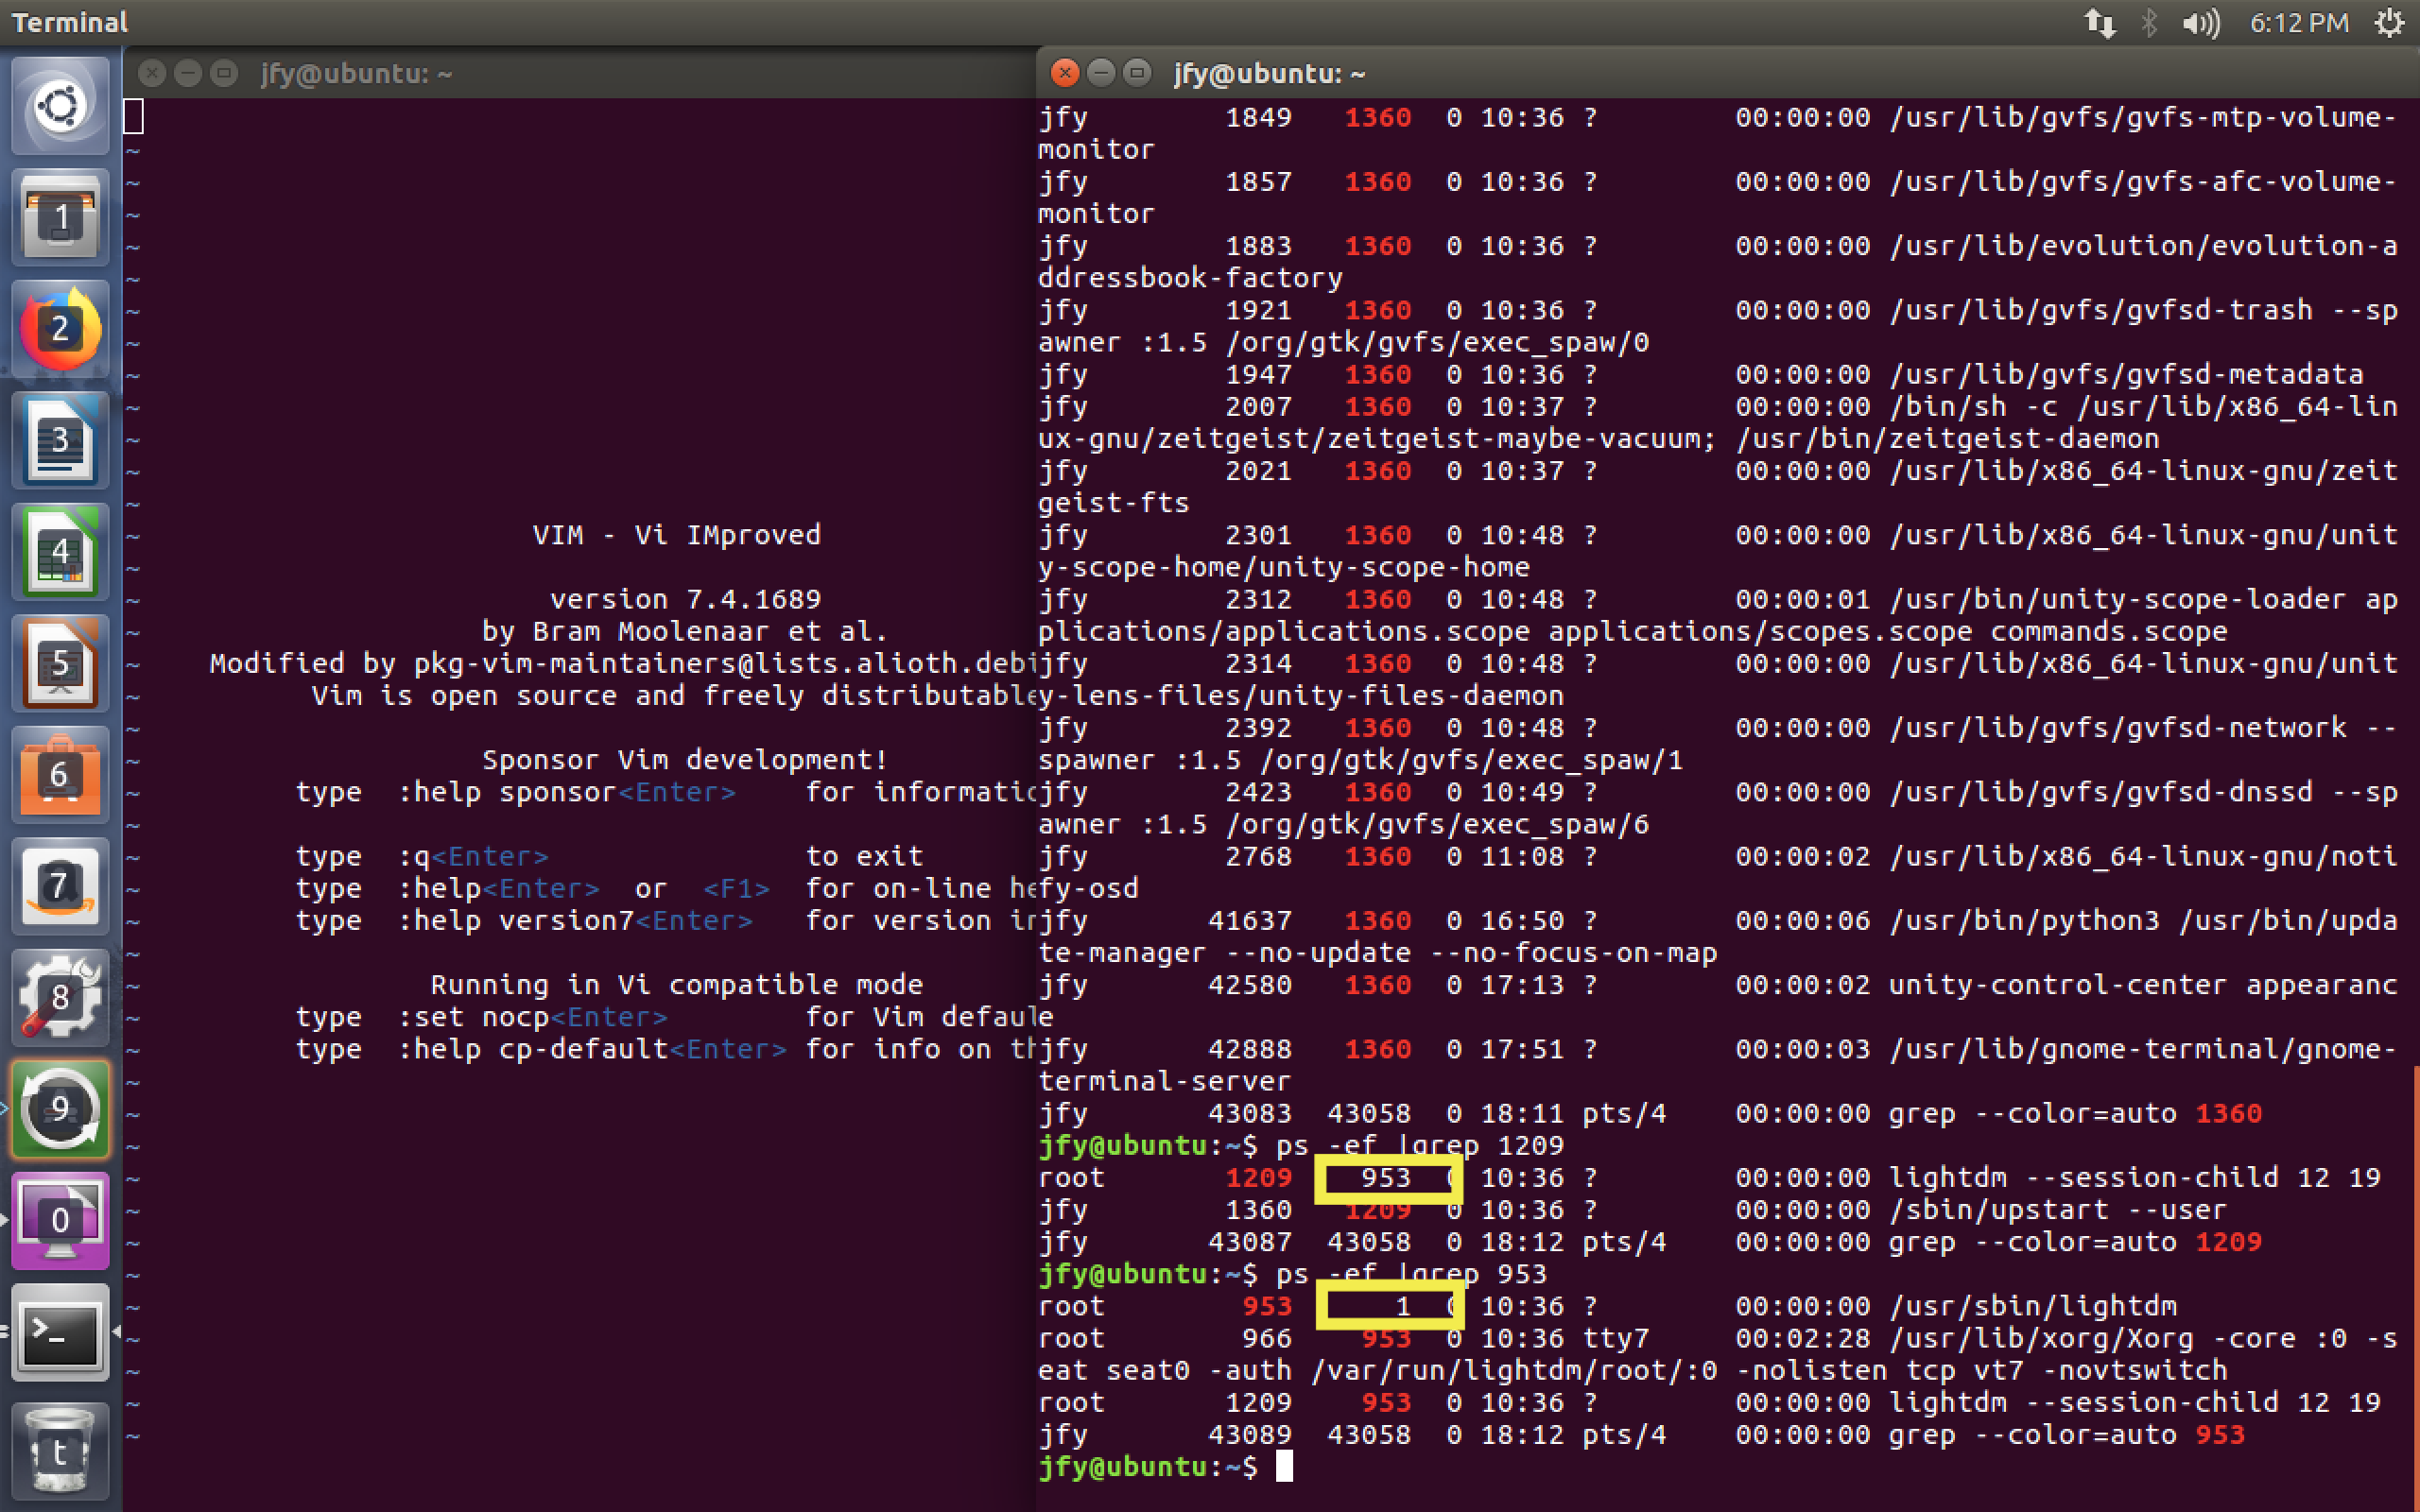Open the Ubuntu Dash search launcher
The image size is (2420, 1512).
(x=60, y=105)
